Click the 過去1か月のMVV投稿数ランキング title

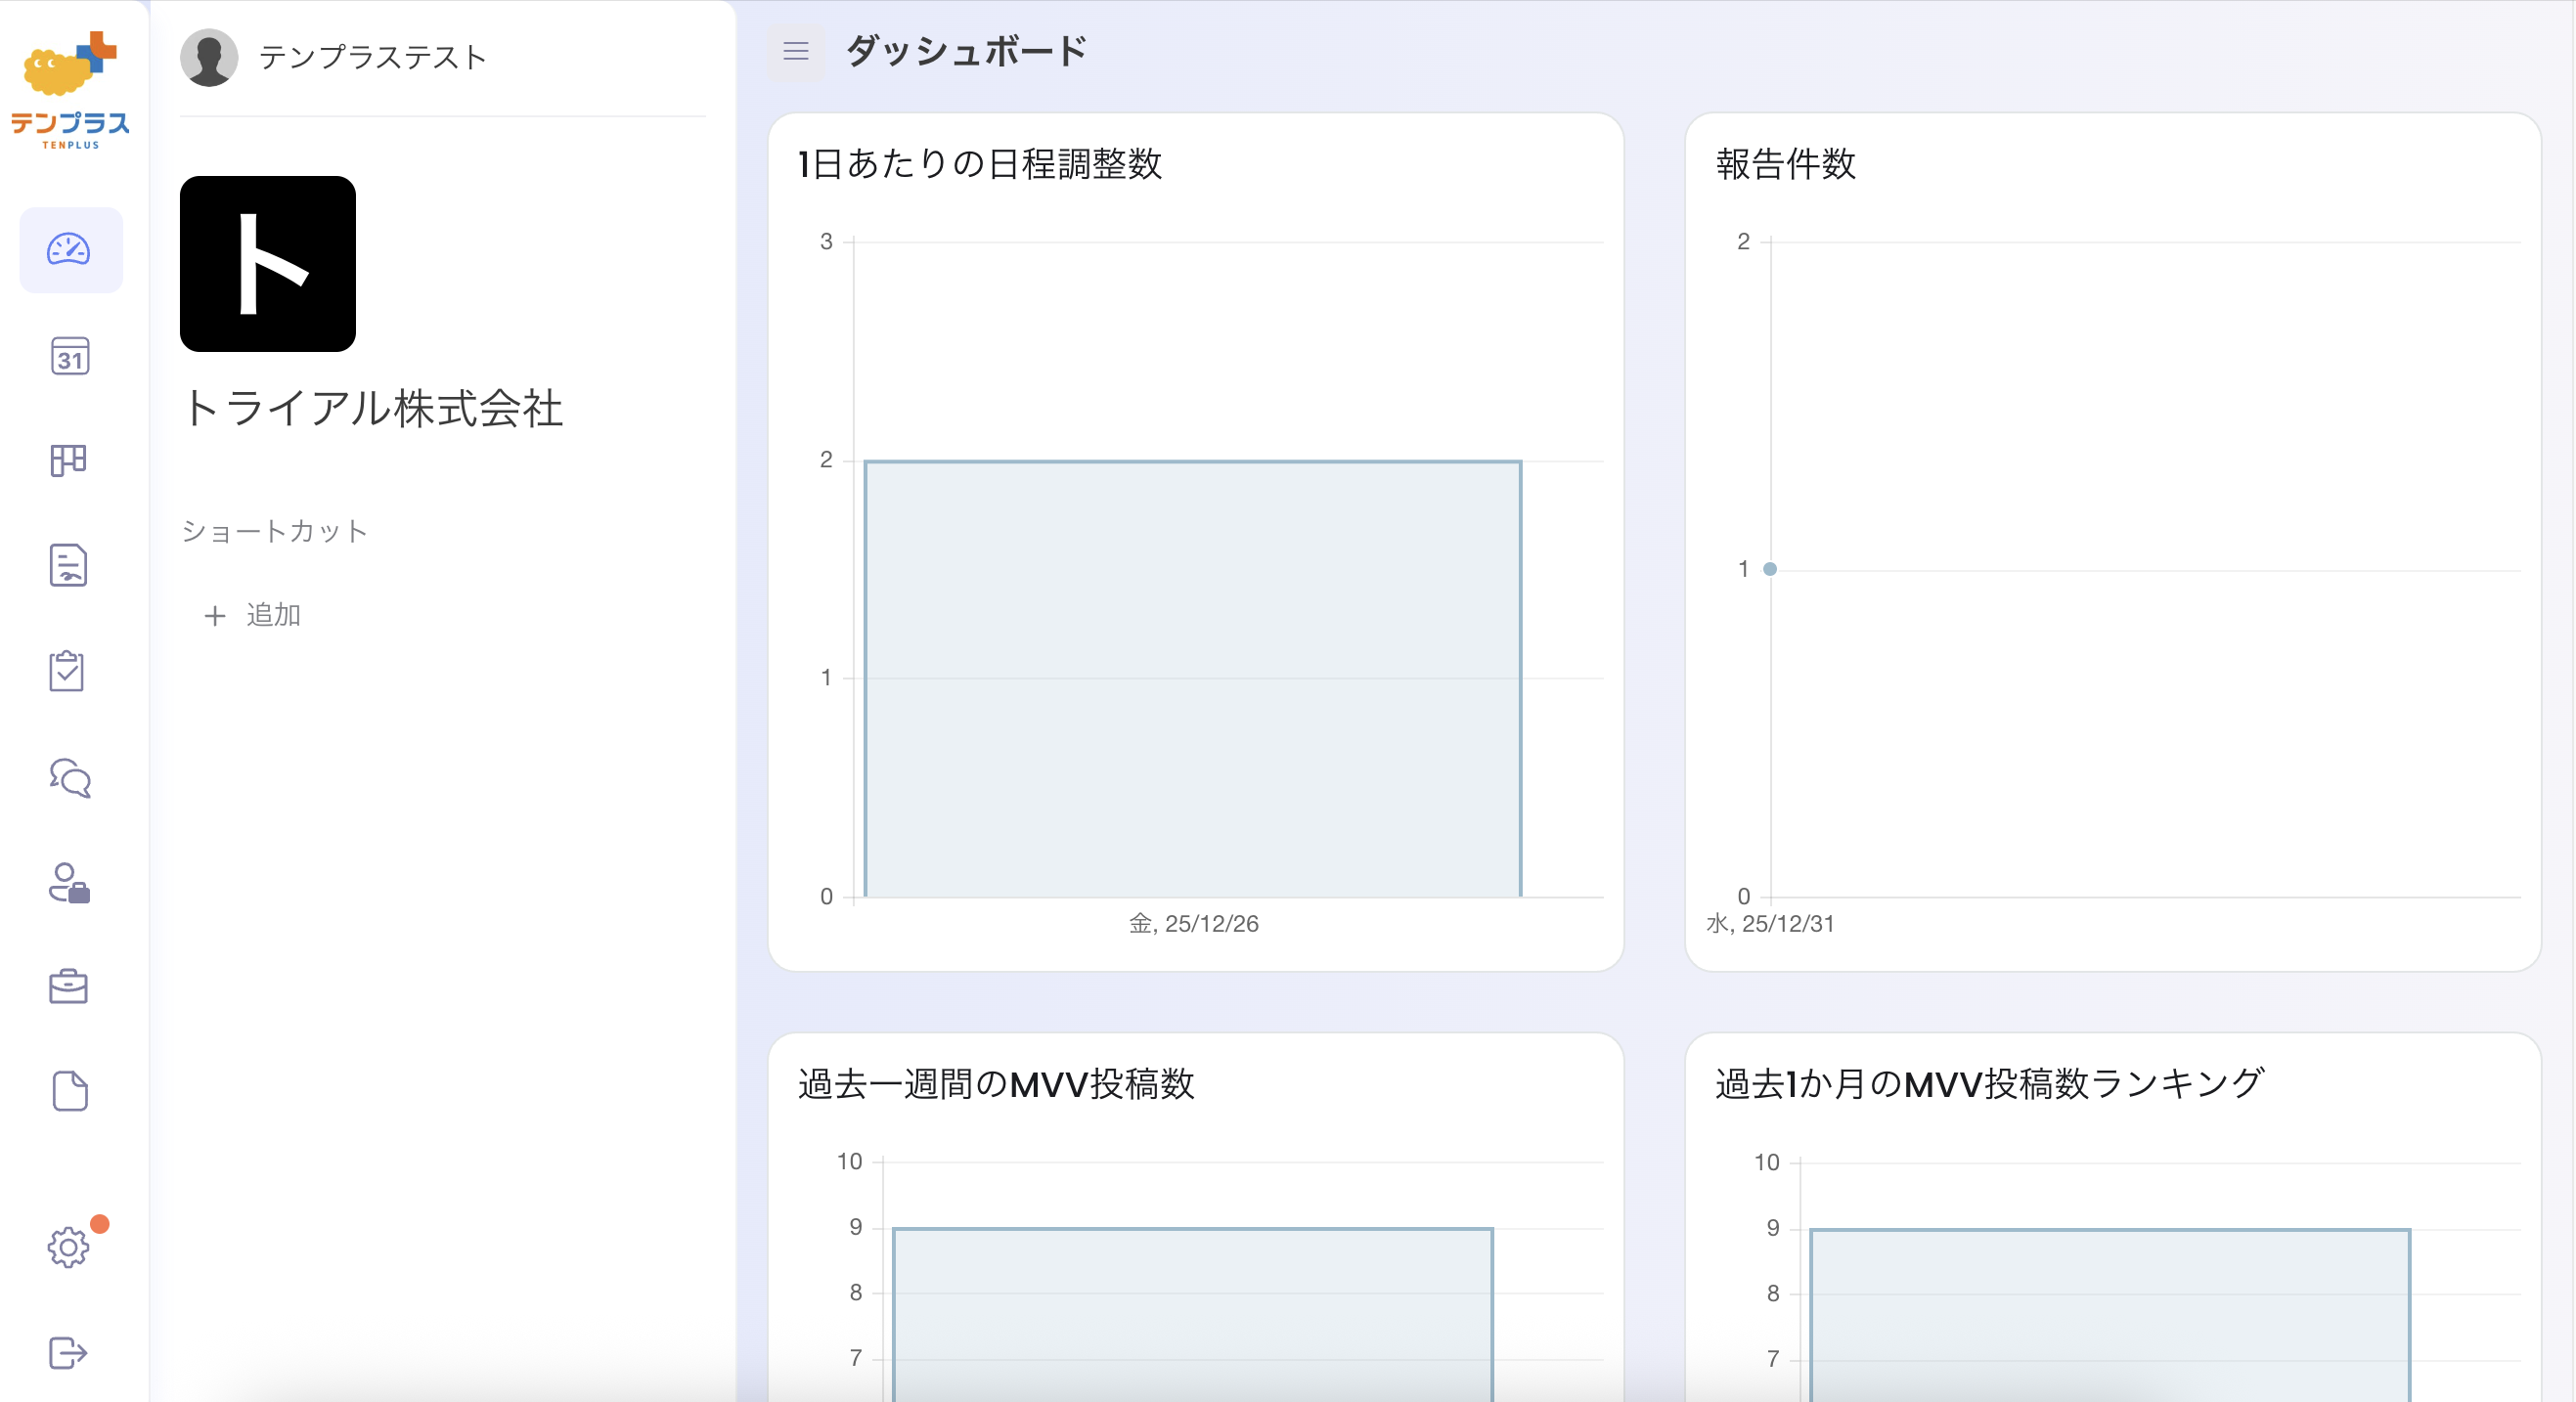coord(1990,1083)
